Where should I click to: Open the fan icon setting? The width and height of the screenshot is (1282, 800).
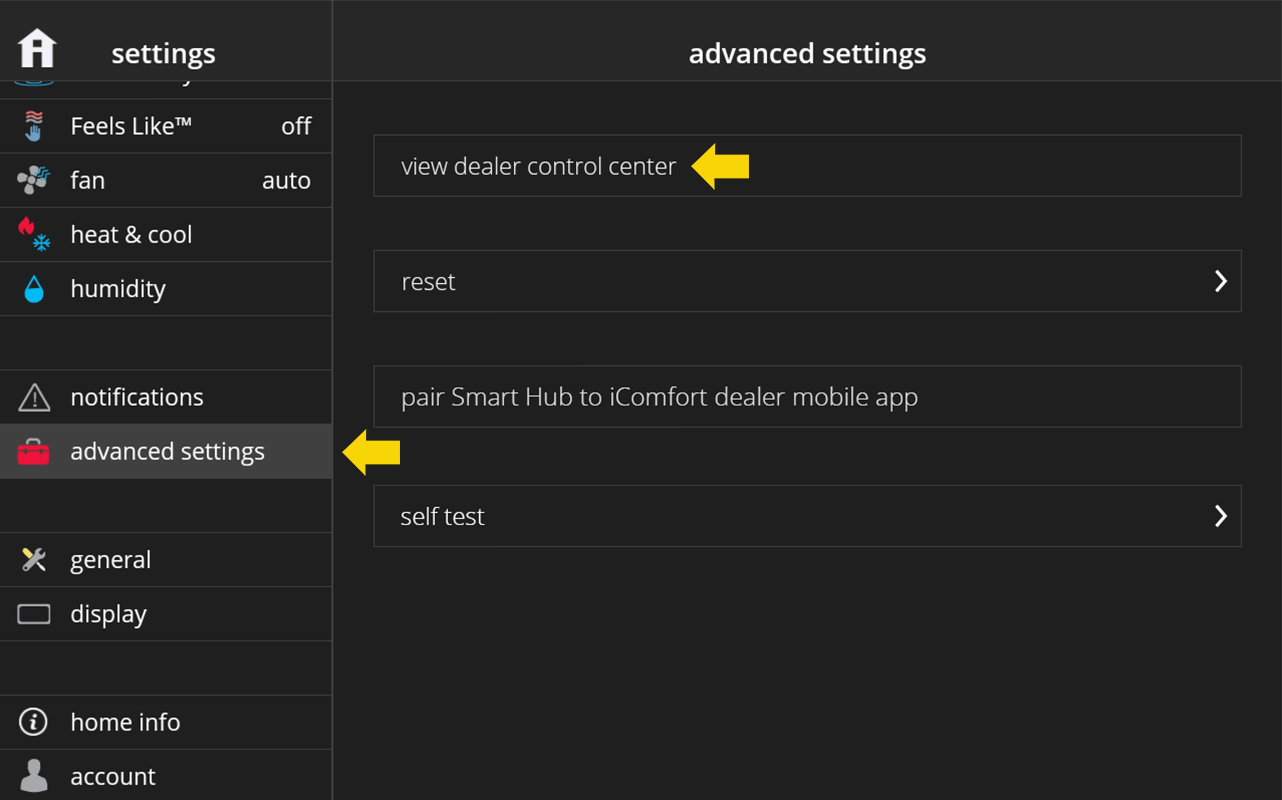point(34,180)
